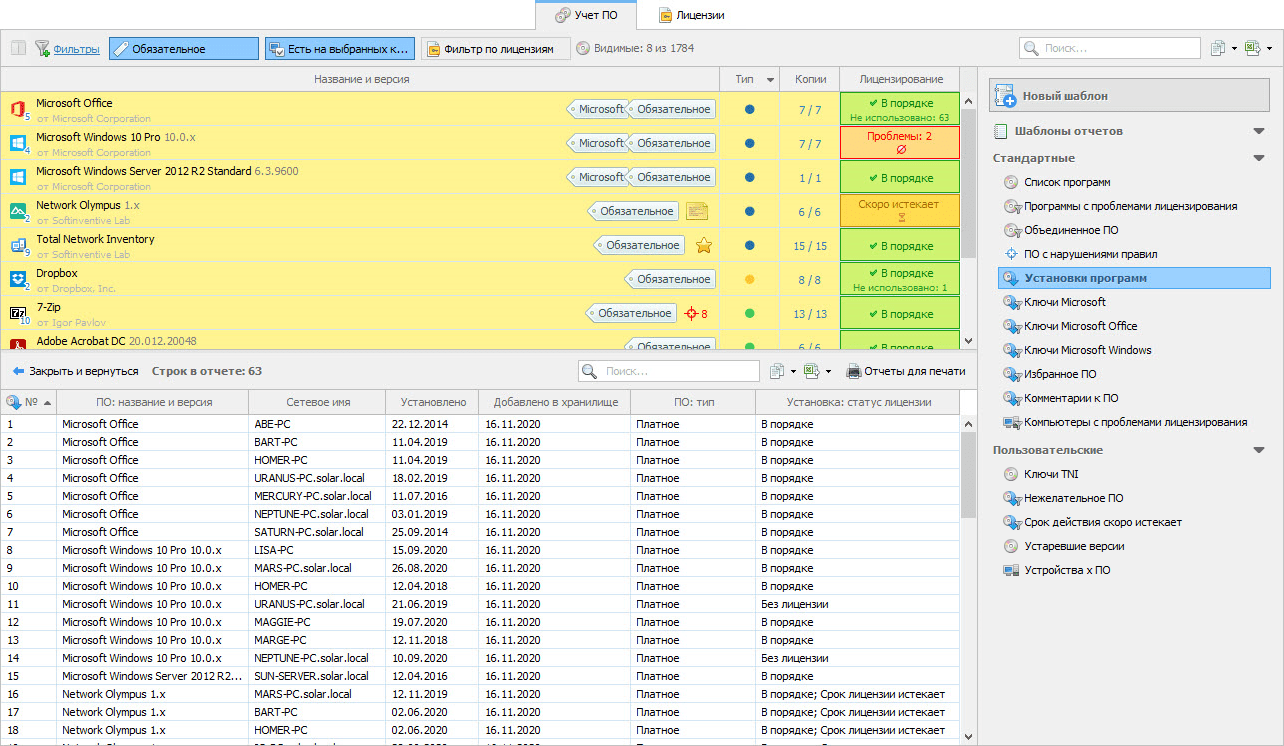
Task: Click the column chooser icon beside № header
Action: click(14, 402)
